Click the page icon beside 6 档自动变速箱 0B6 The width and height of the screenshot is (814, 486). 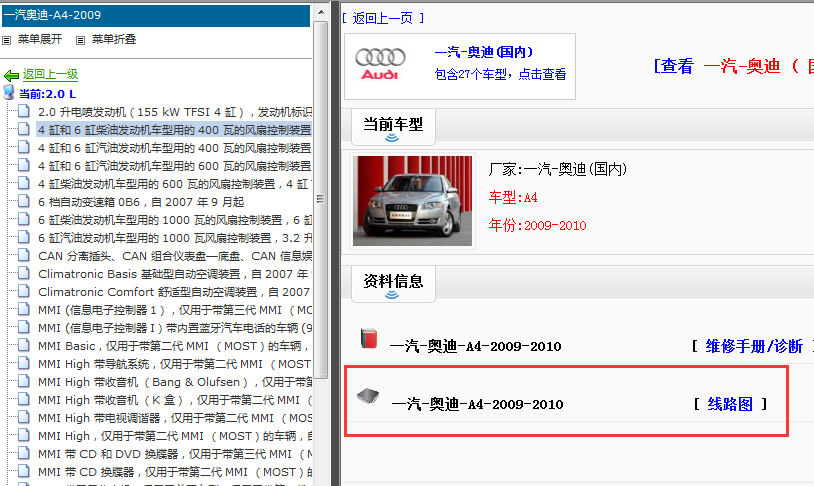tap(24, 201)
